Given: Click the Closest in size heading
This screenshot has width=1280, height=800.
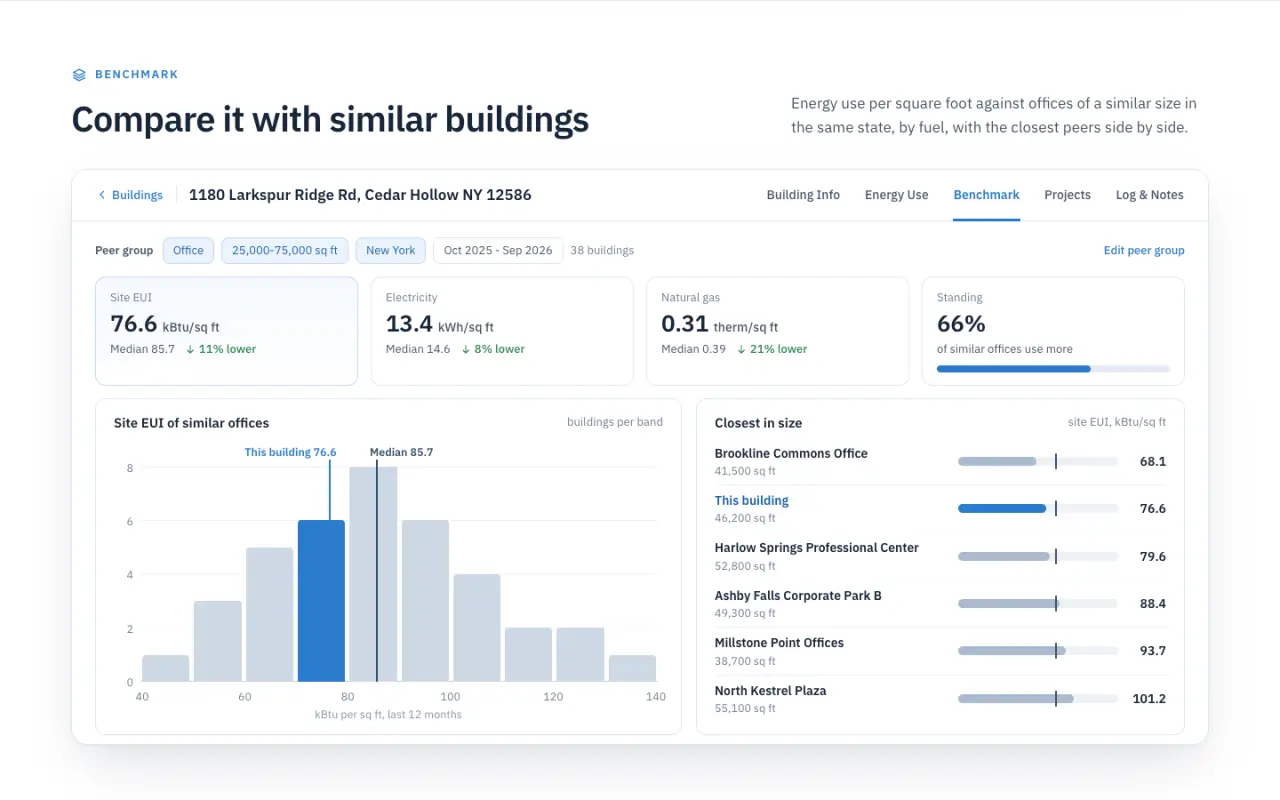Looking at the screenshot, I should 758,423.
